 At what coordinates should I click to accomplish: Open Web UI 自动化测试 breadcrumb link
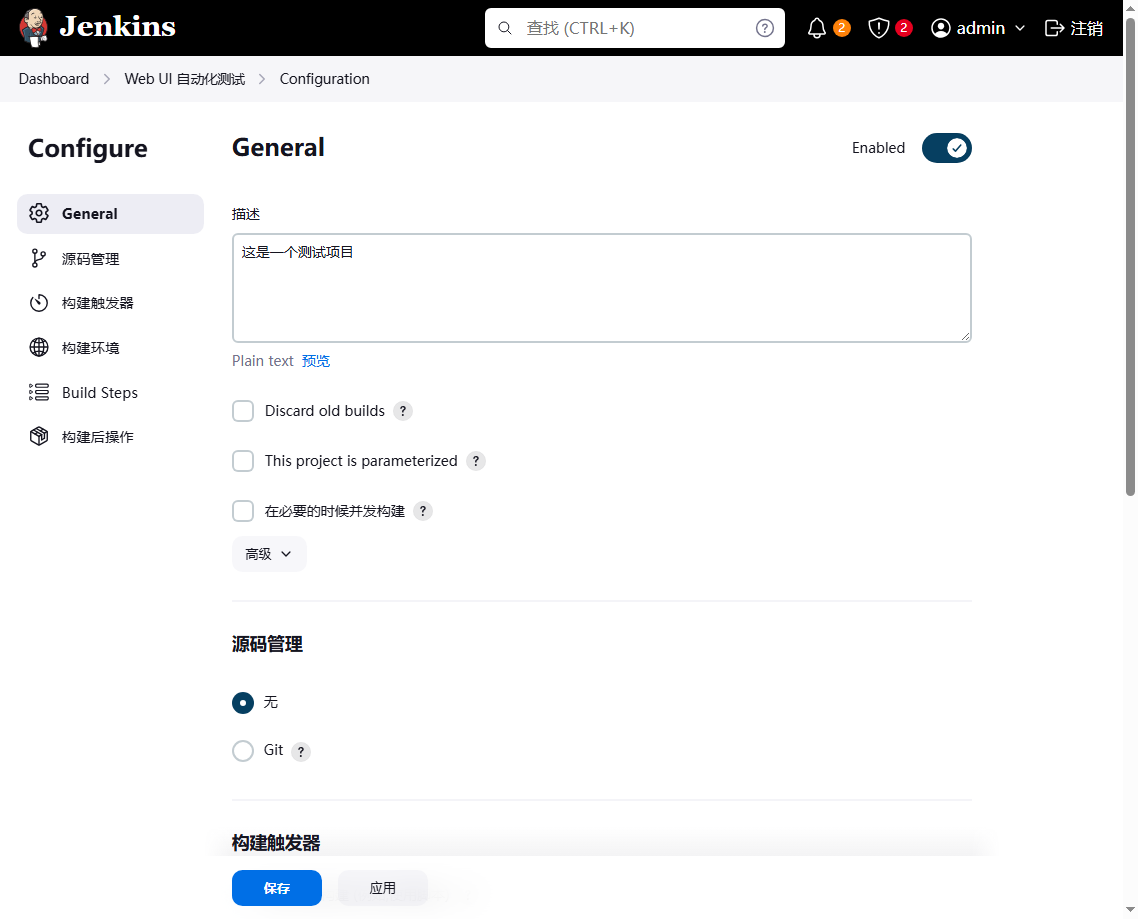coord(184,79)
